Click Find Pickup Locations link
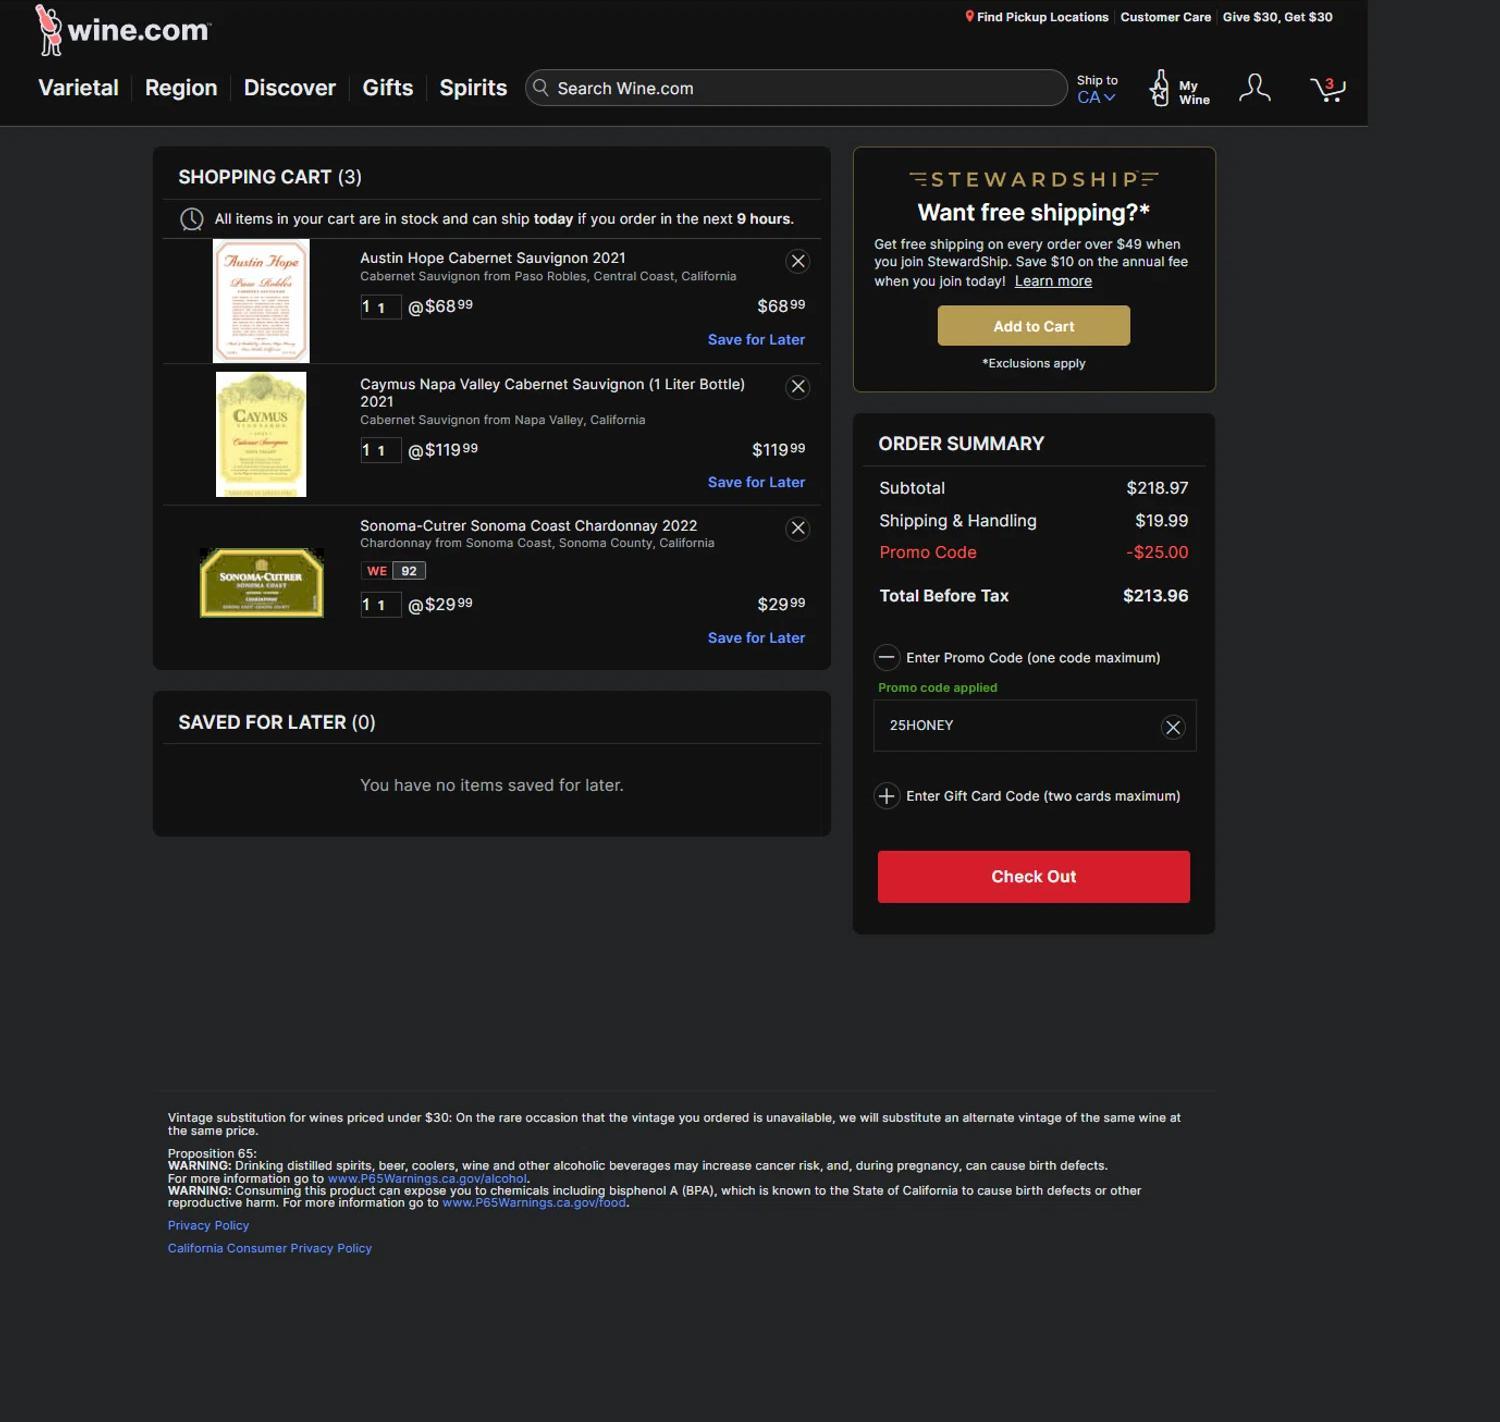This screenshot has width=1500, height=1422. click(x=1042, y=17)
